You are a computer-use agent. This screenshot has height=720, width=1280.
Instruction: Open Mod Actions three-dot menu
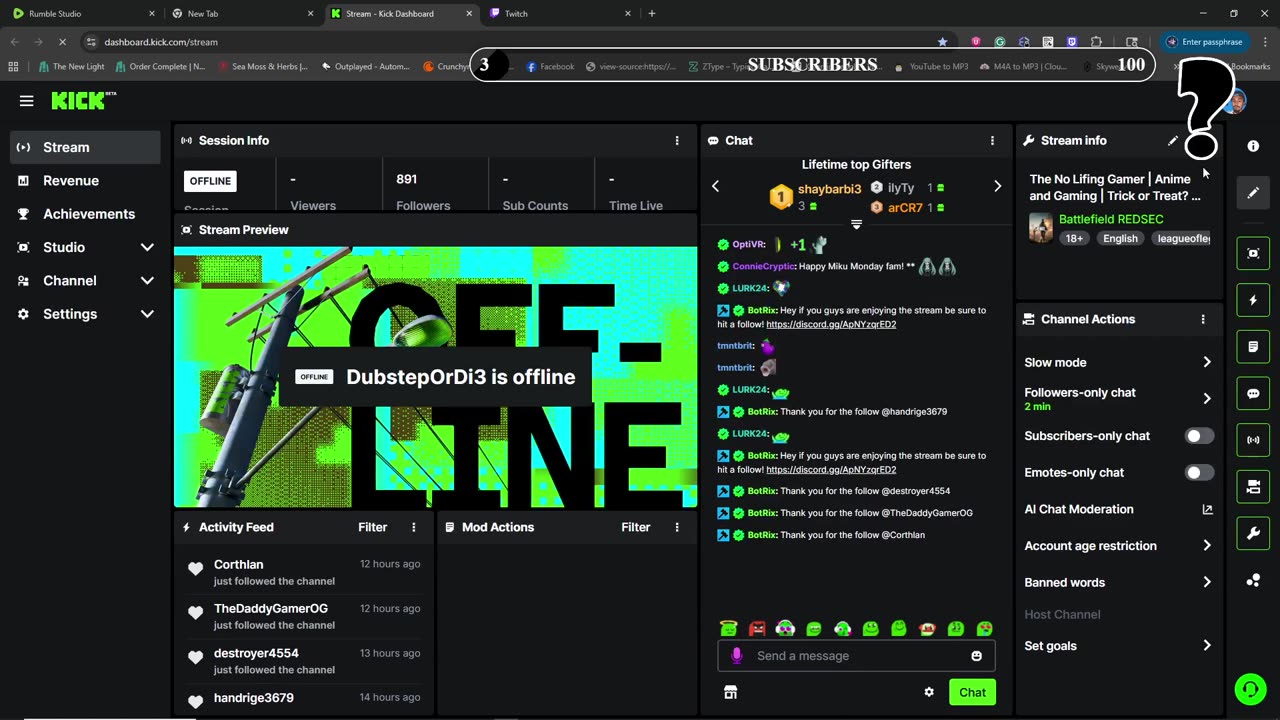tap(677, 527)
